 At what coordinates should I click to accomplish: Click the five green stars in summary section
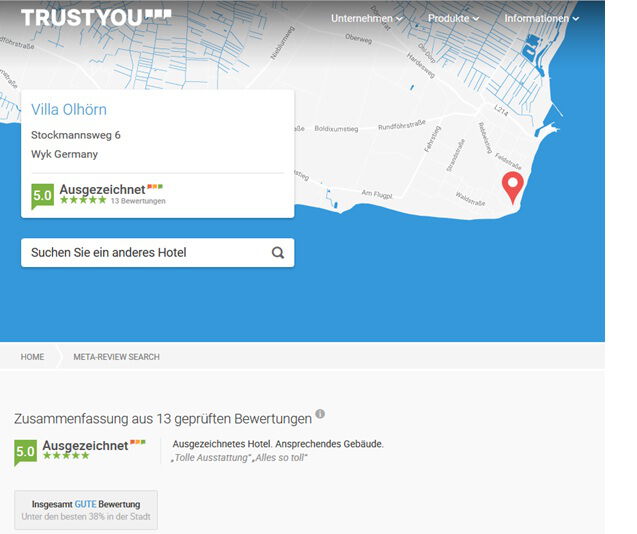(x=66, y=456)
